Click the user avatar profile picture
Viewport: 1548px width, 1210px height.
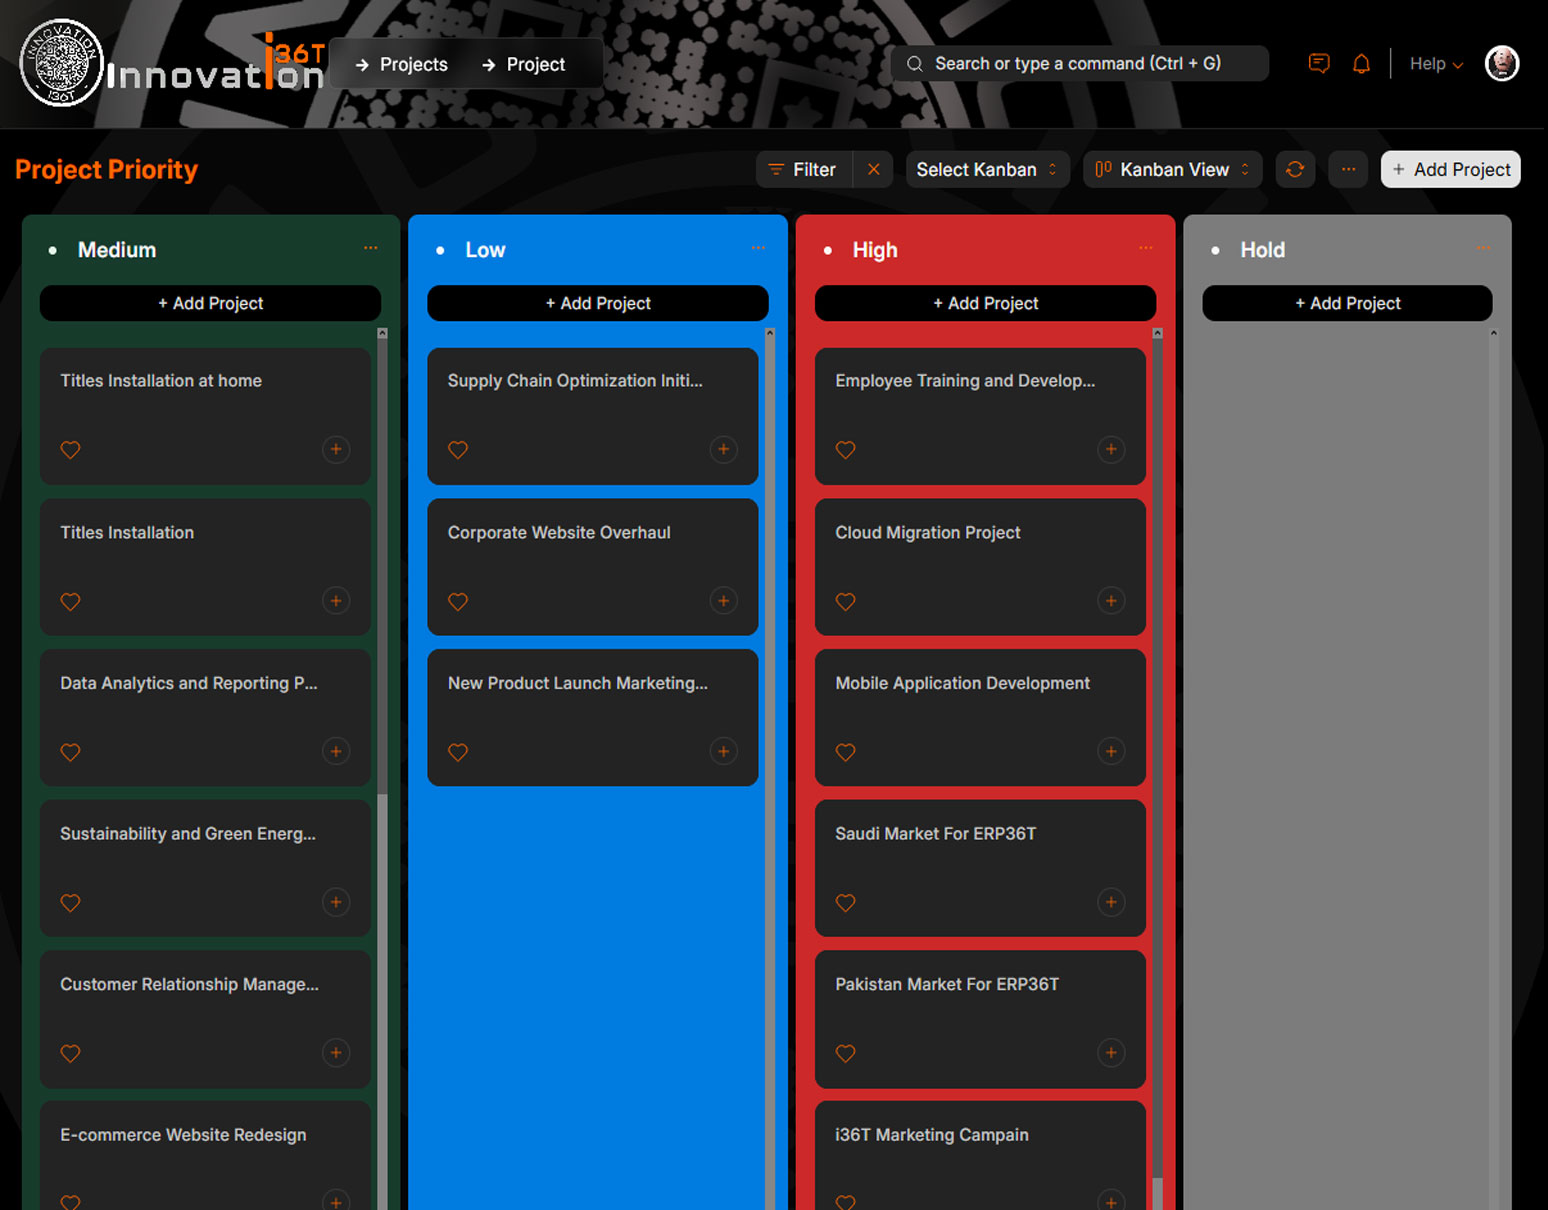pyautogui.click(x=1501, y=64)
